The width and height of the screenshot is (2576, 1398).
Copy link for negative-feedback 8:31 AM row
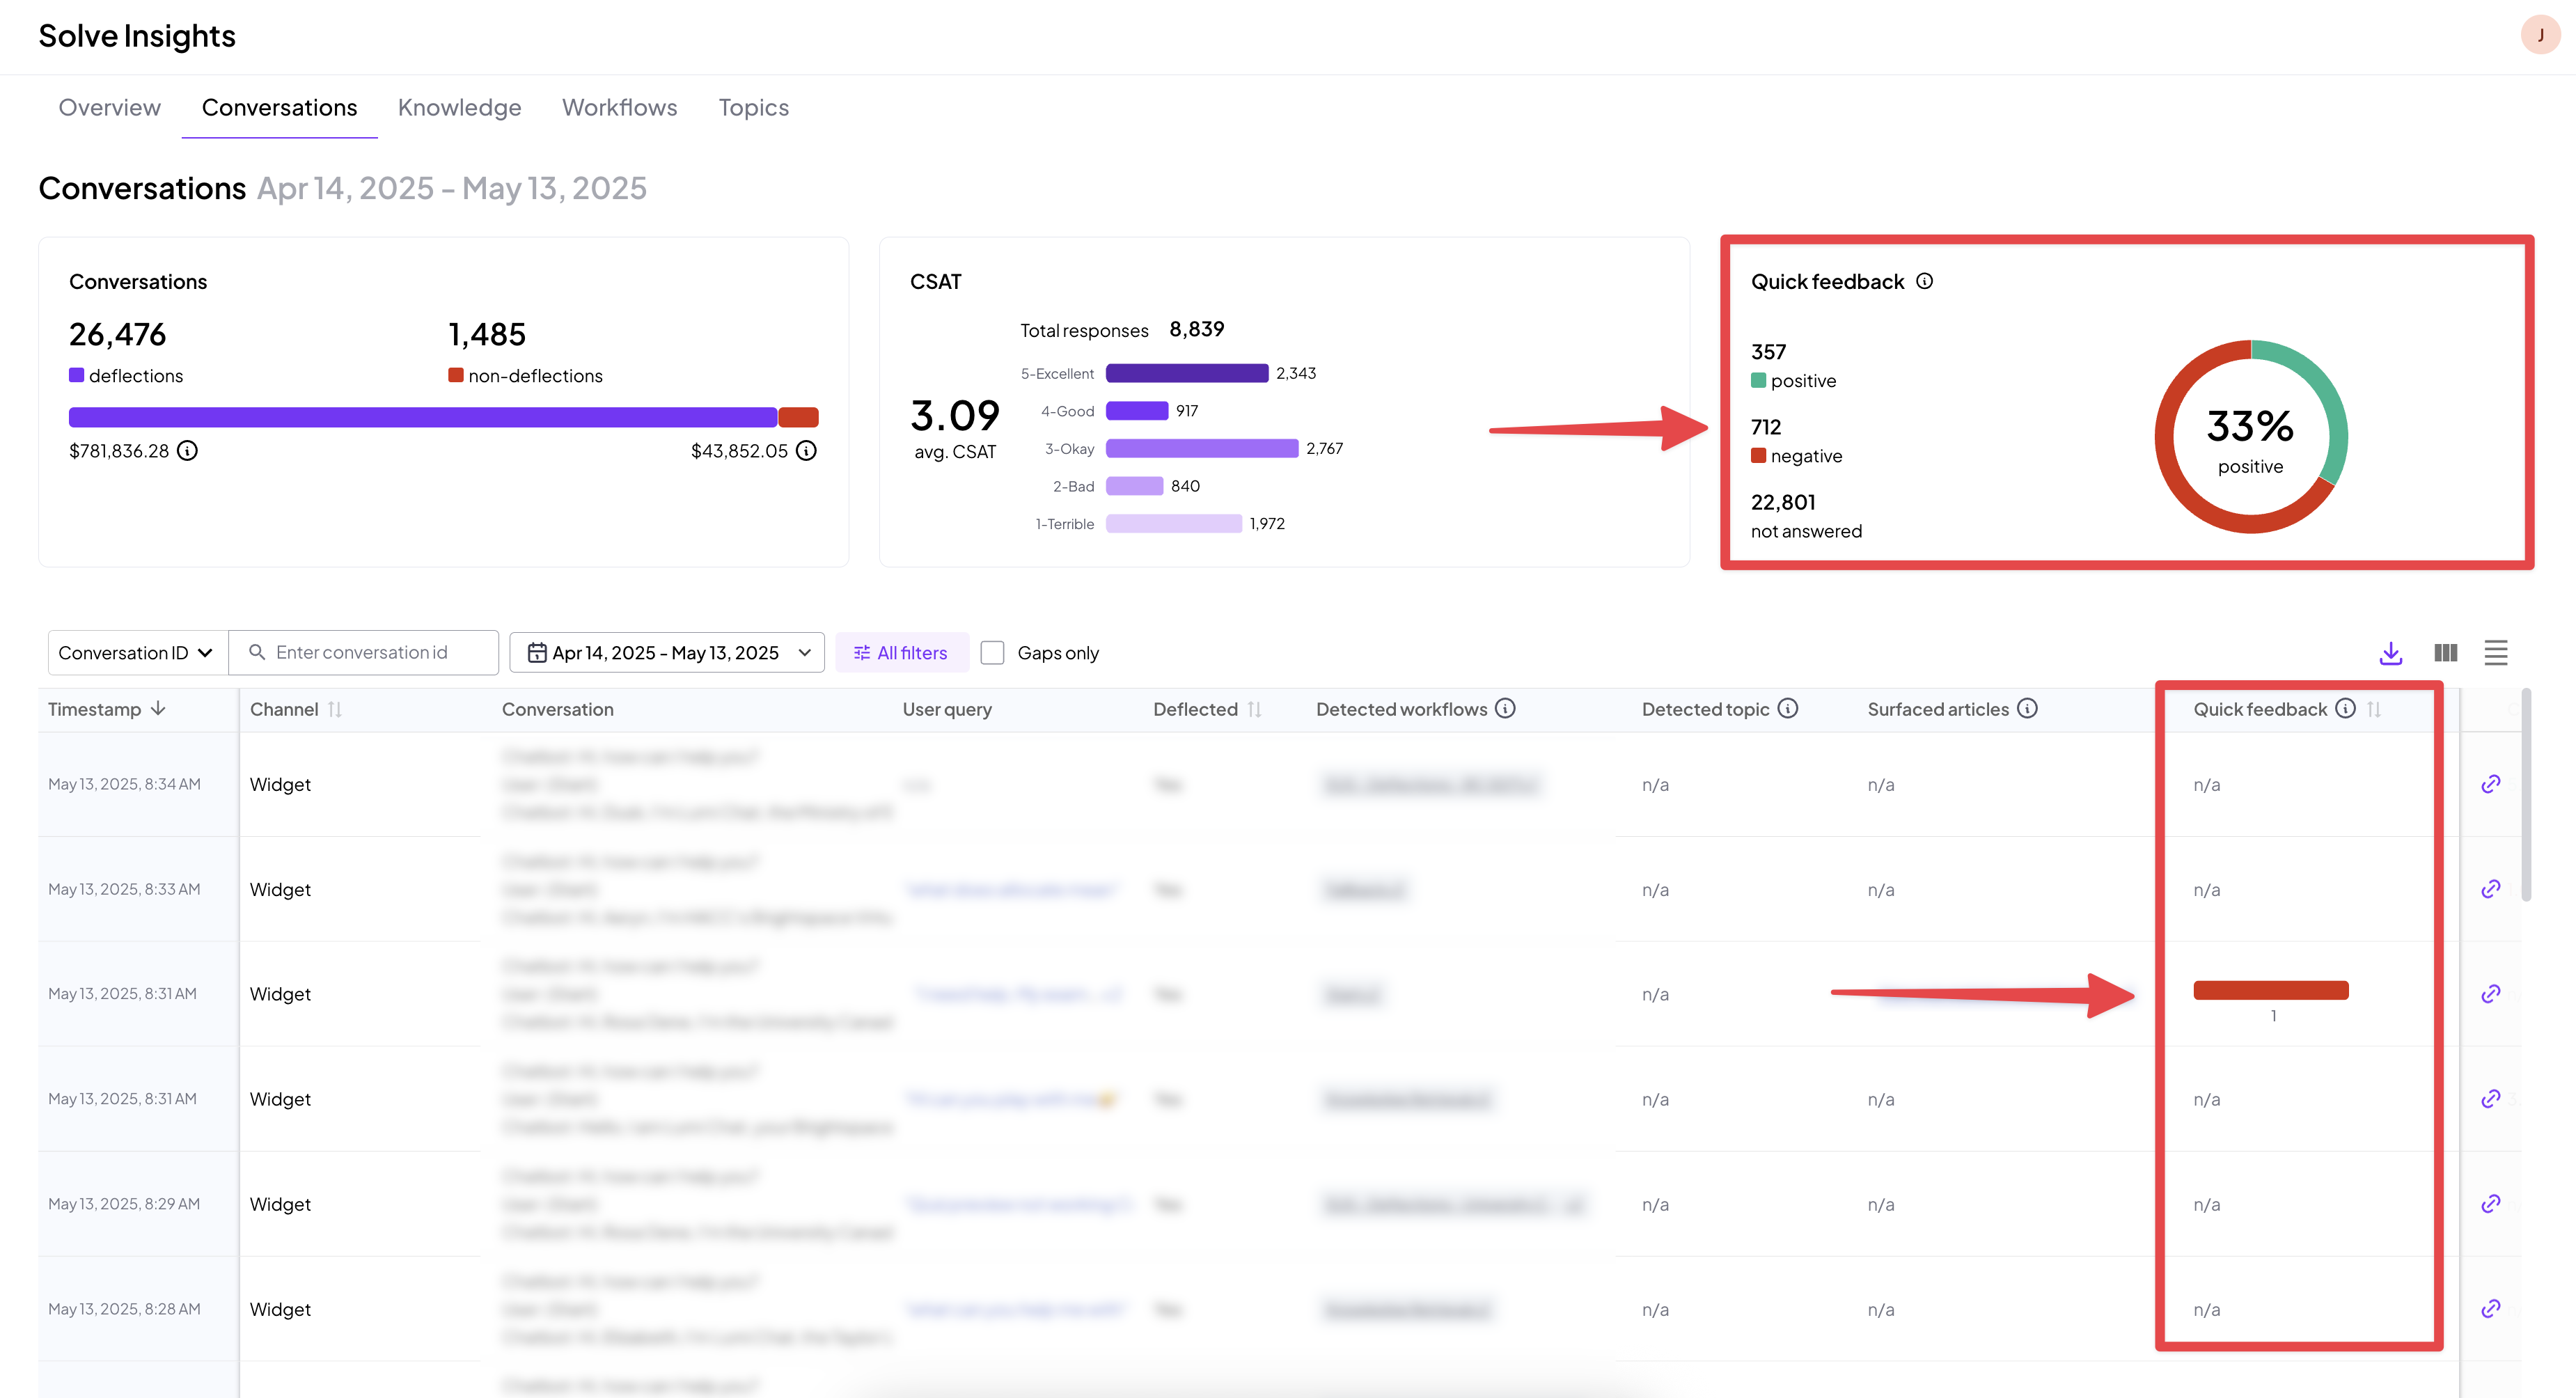tap(2491, 994)
